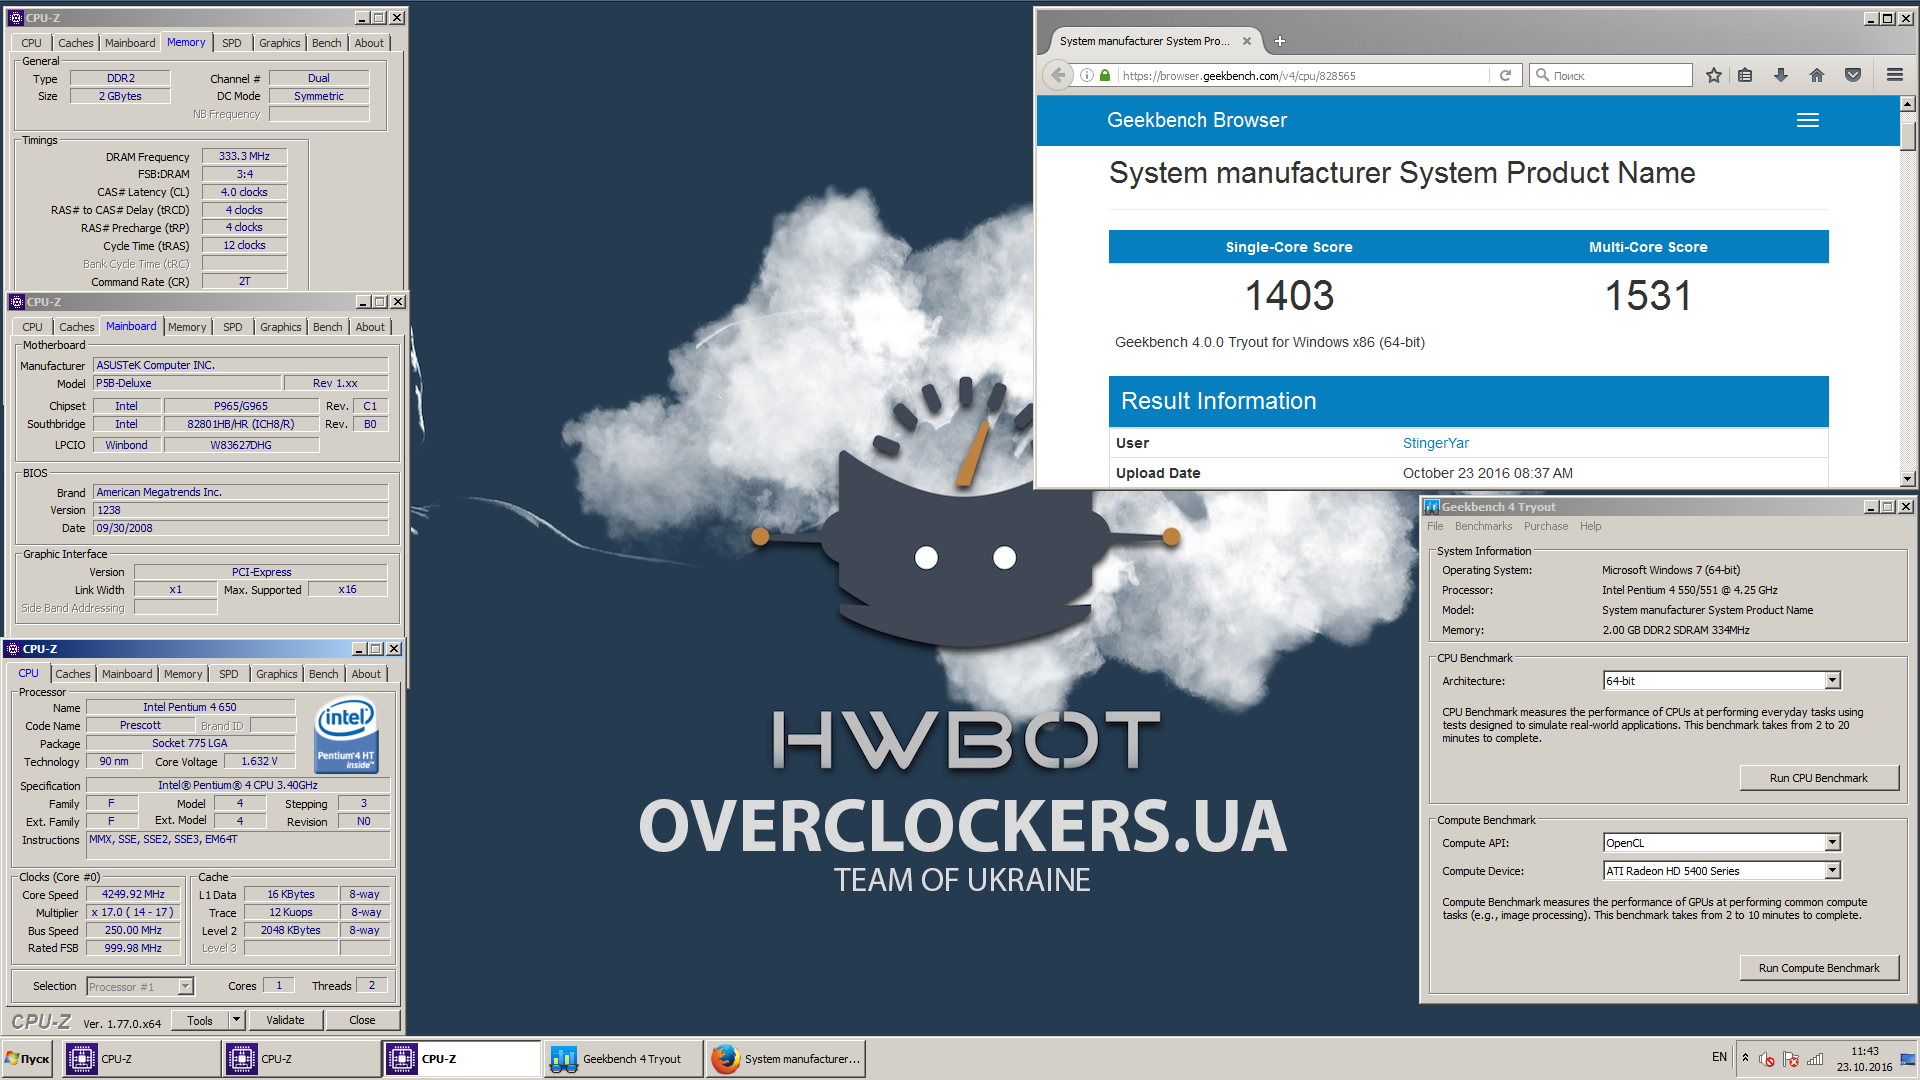Open the Processor #1 selection dropdown
Viewport: 1920px width, 1080px height.
tap(185, 987)
